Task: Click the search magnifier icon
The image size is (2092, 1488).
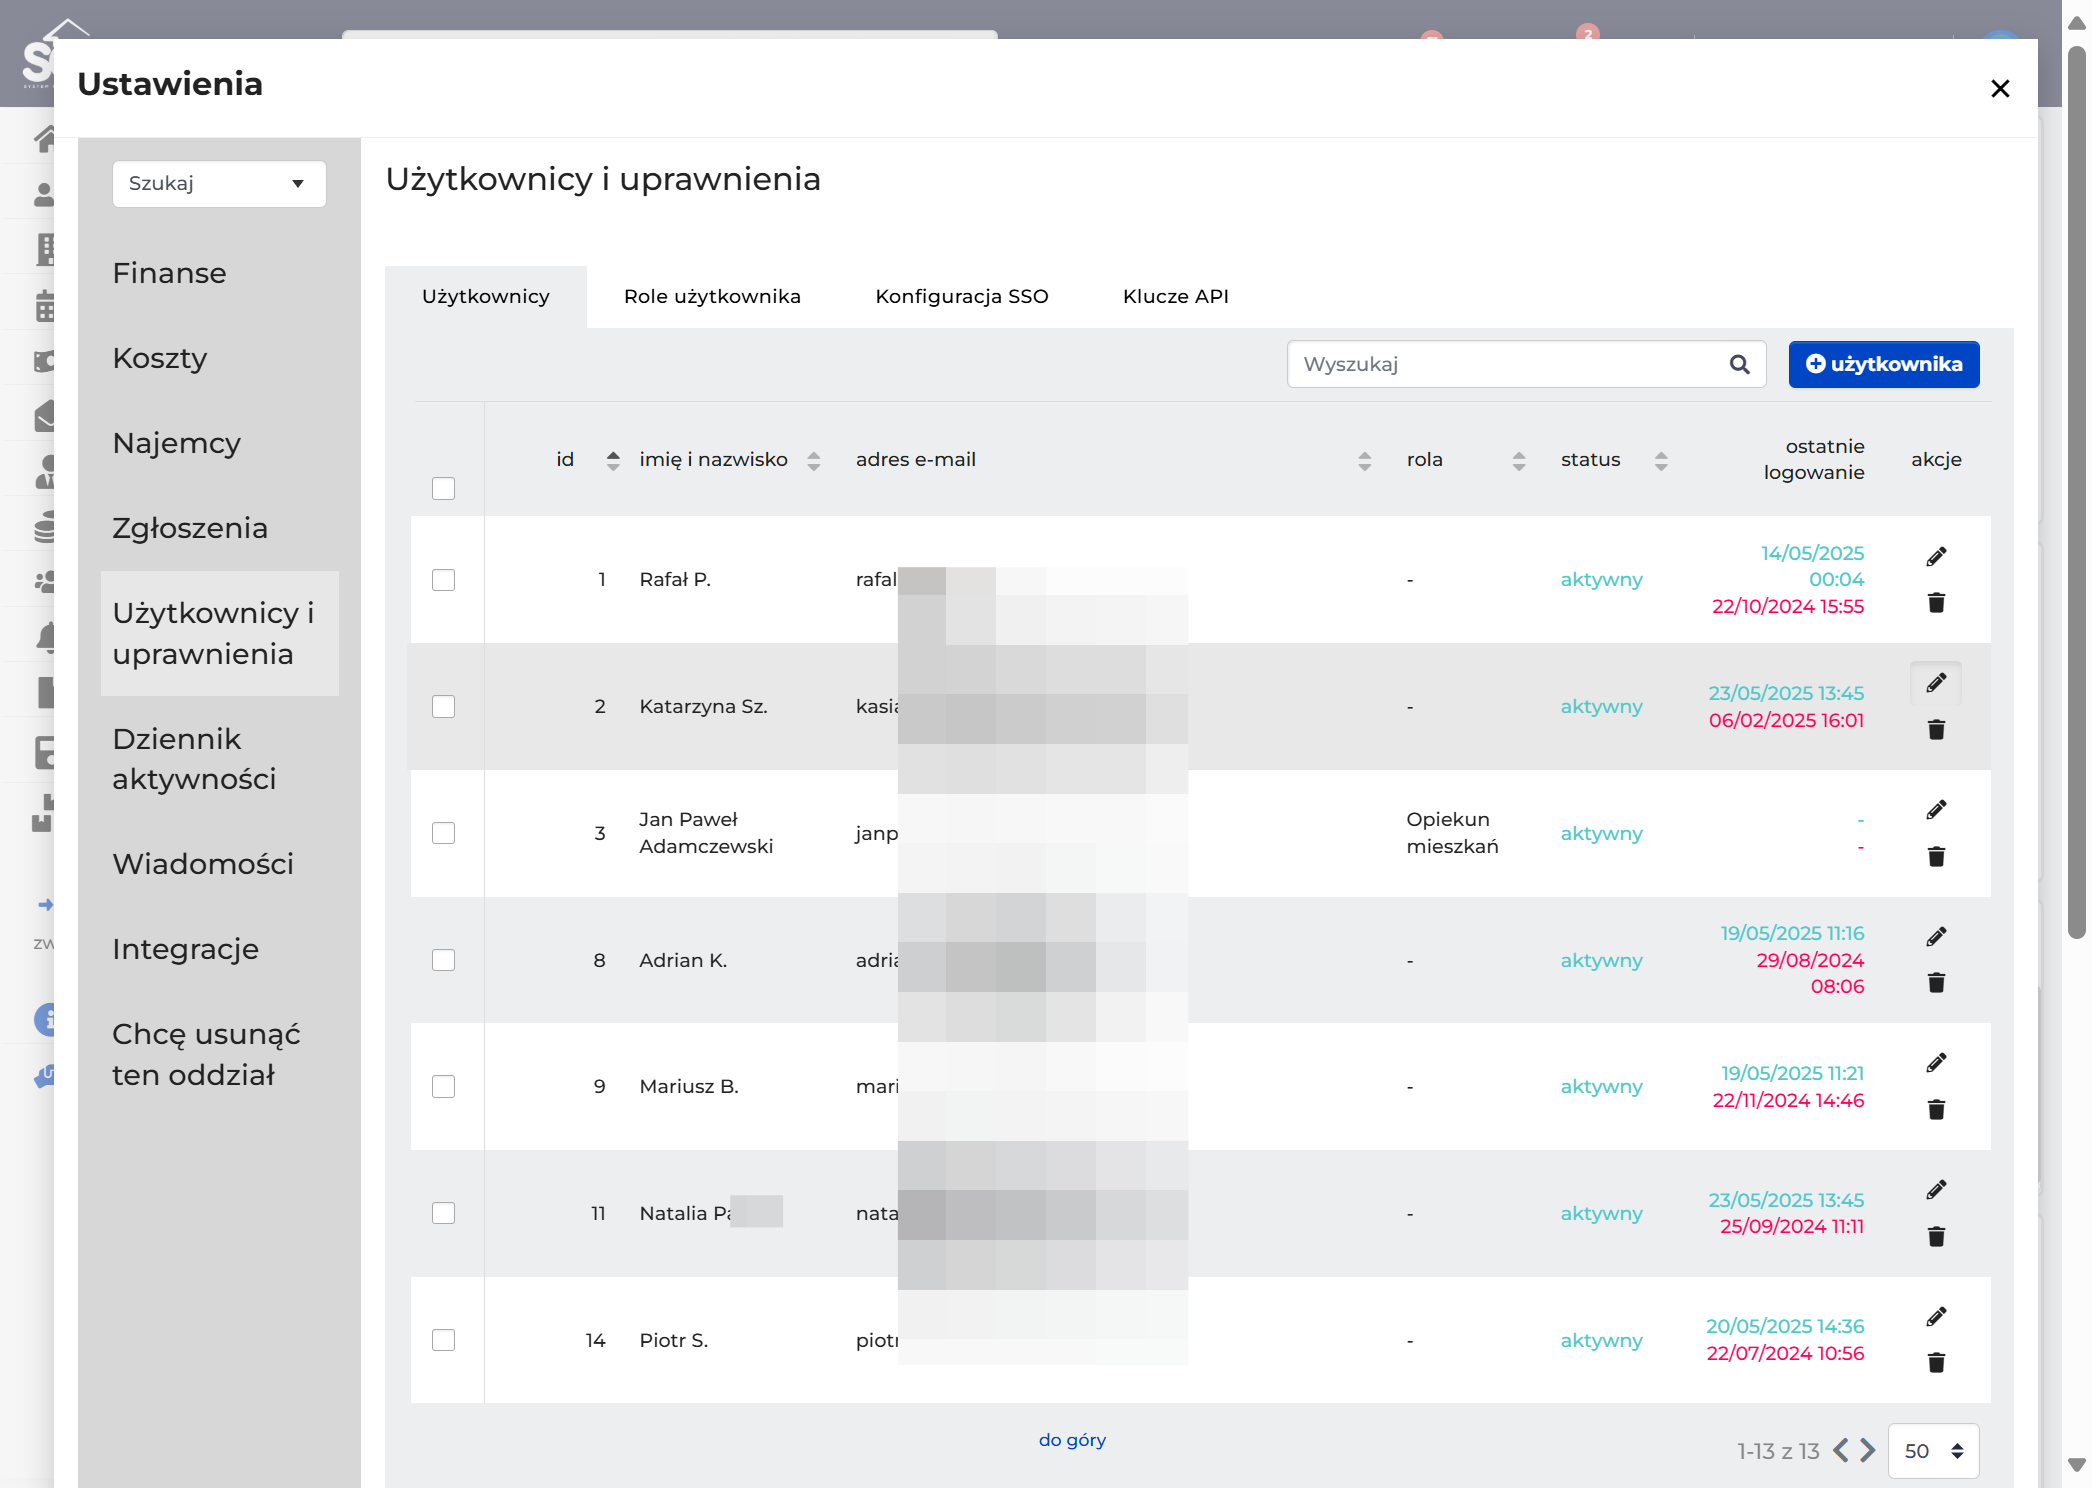Action: (1740, 364)
